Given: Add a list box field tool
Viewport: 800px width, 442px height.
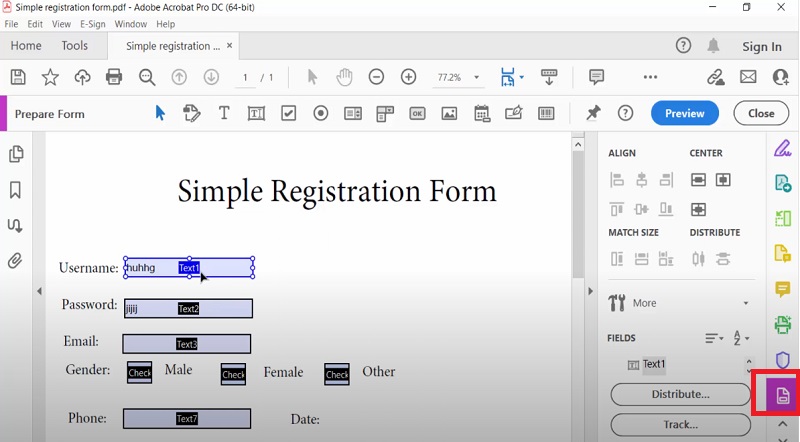Looking at the screenshot, I should (353, 113).
